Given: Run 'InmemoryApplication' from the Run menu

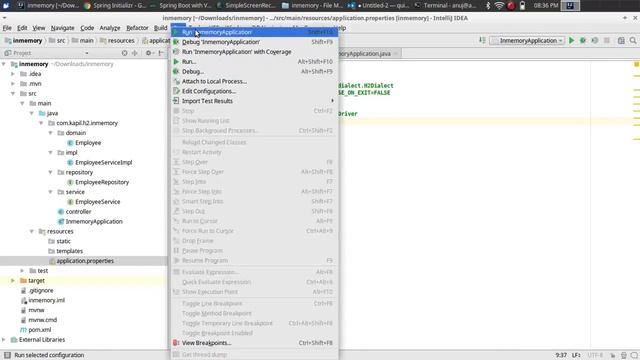Looking at the screenshot, I should pyautogui.click(x=254, y=32).
